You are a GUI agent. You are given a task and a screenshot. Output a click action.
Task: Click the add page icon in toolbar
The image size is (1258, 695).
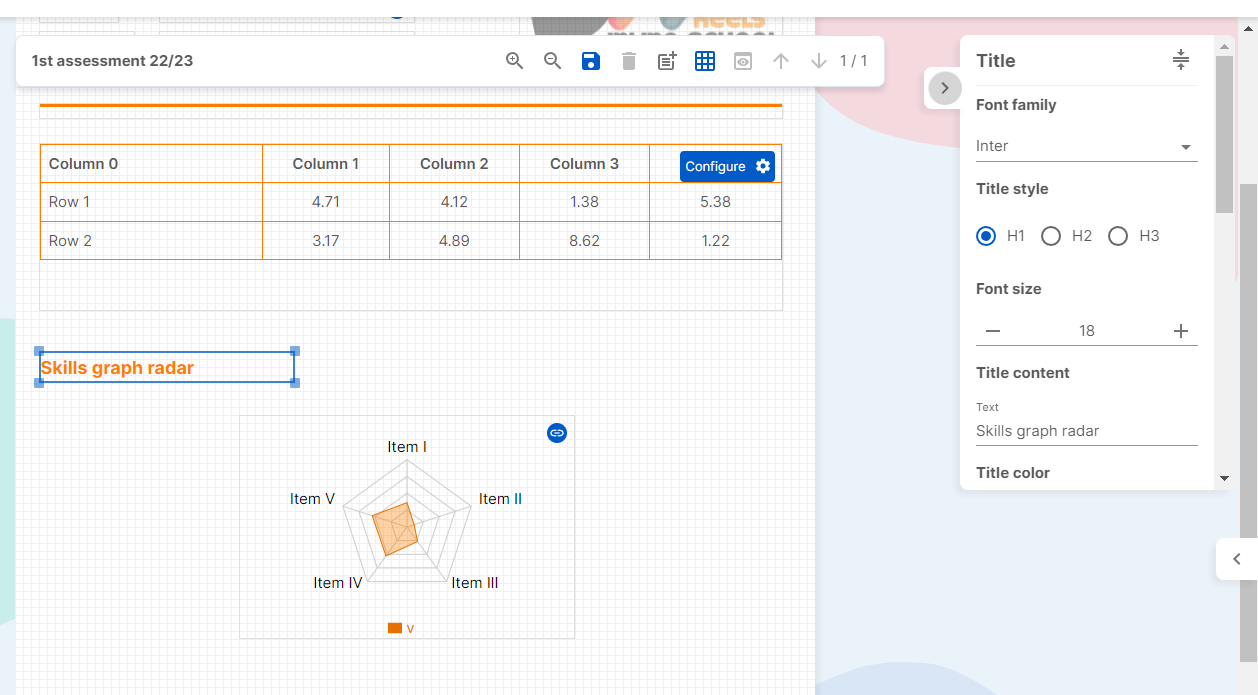667,61
